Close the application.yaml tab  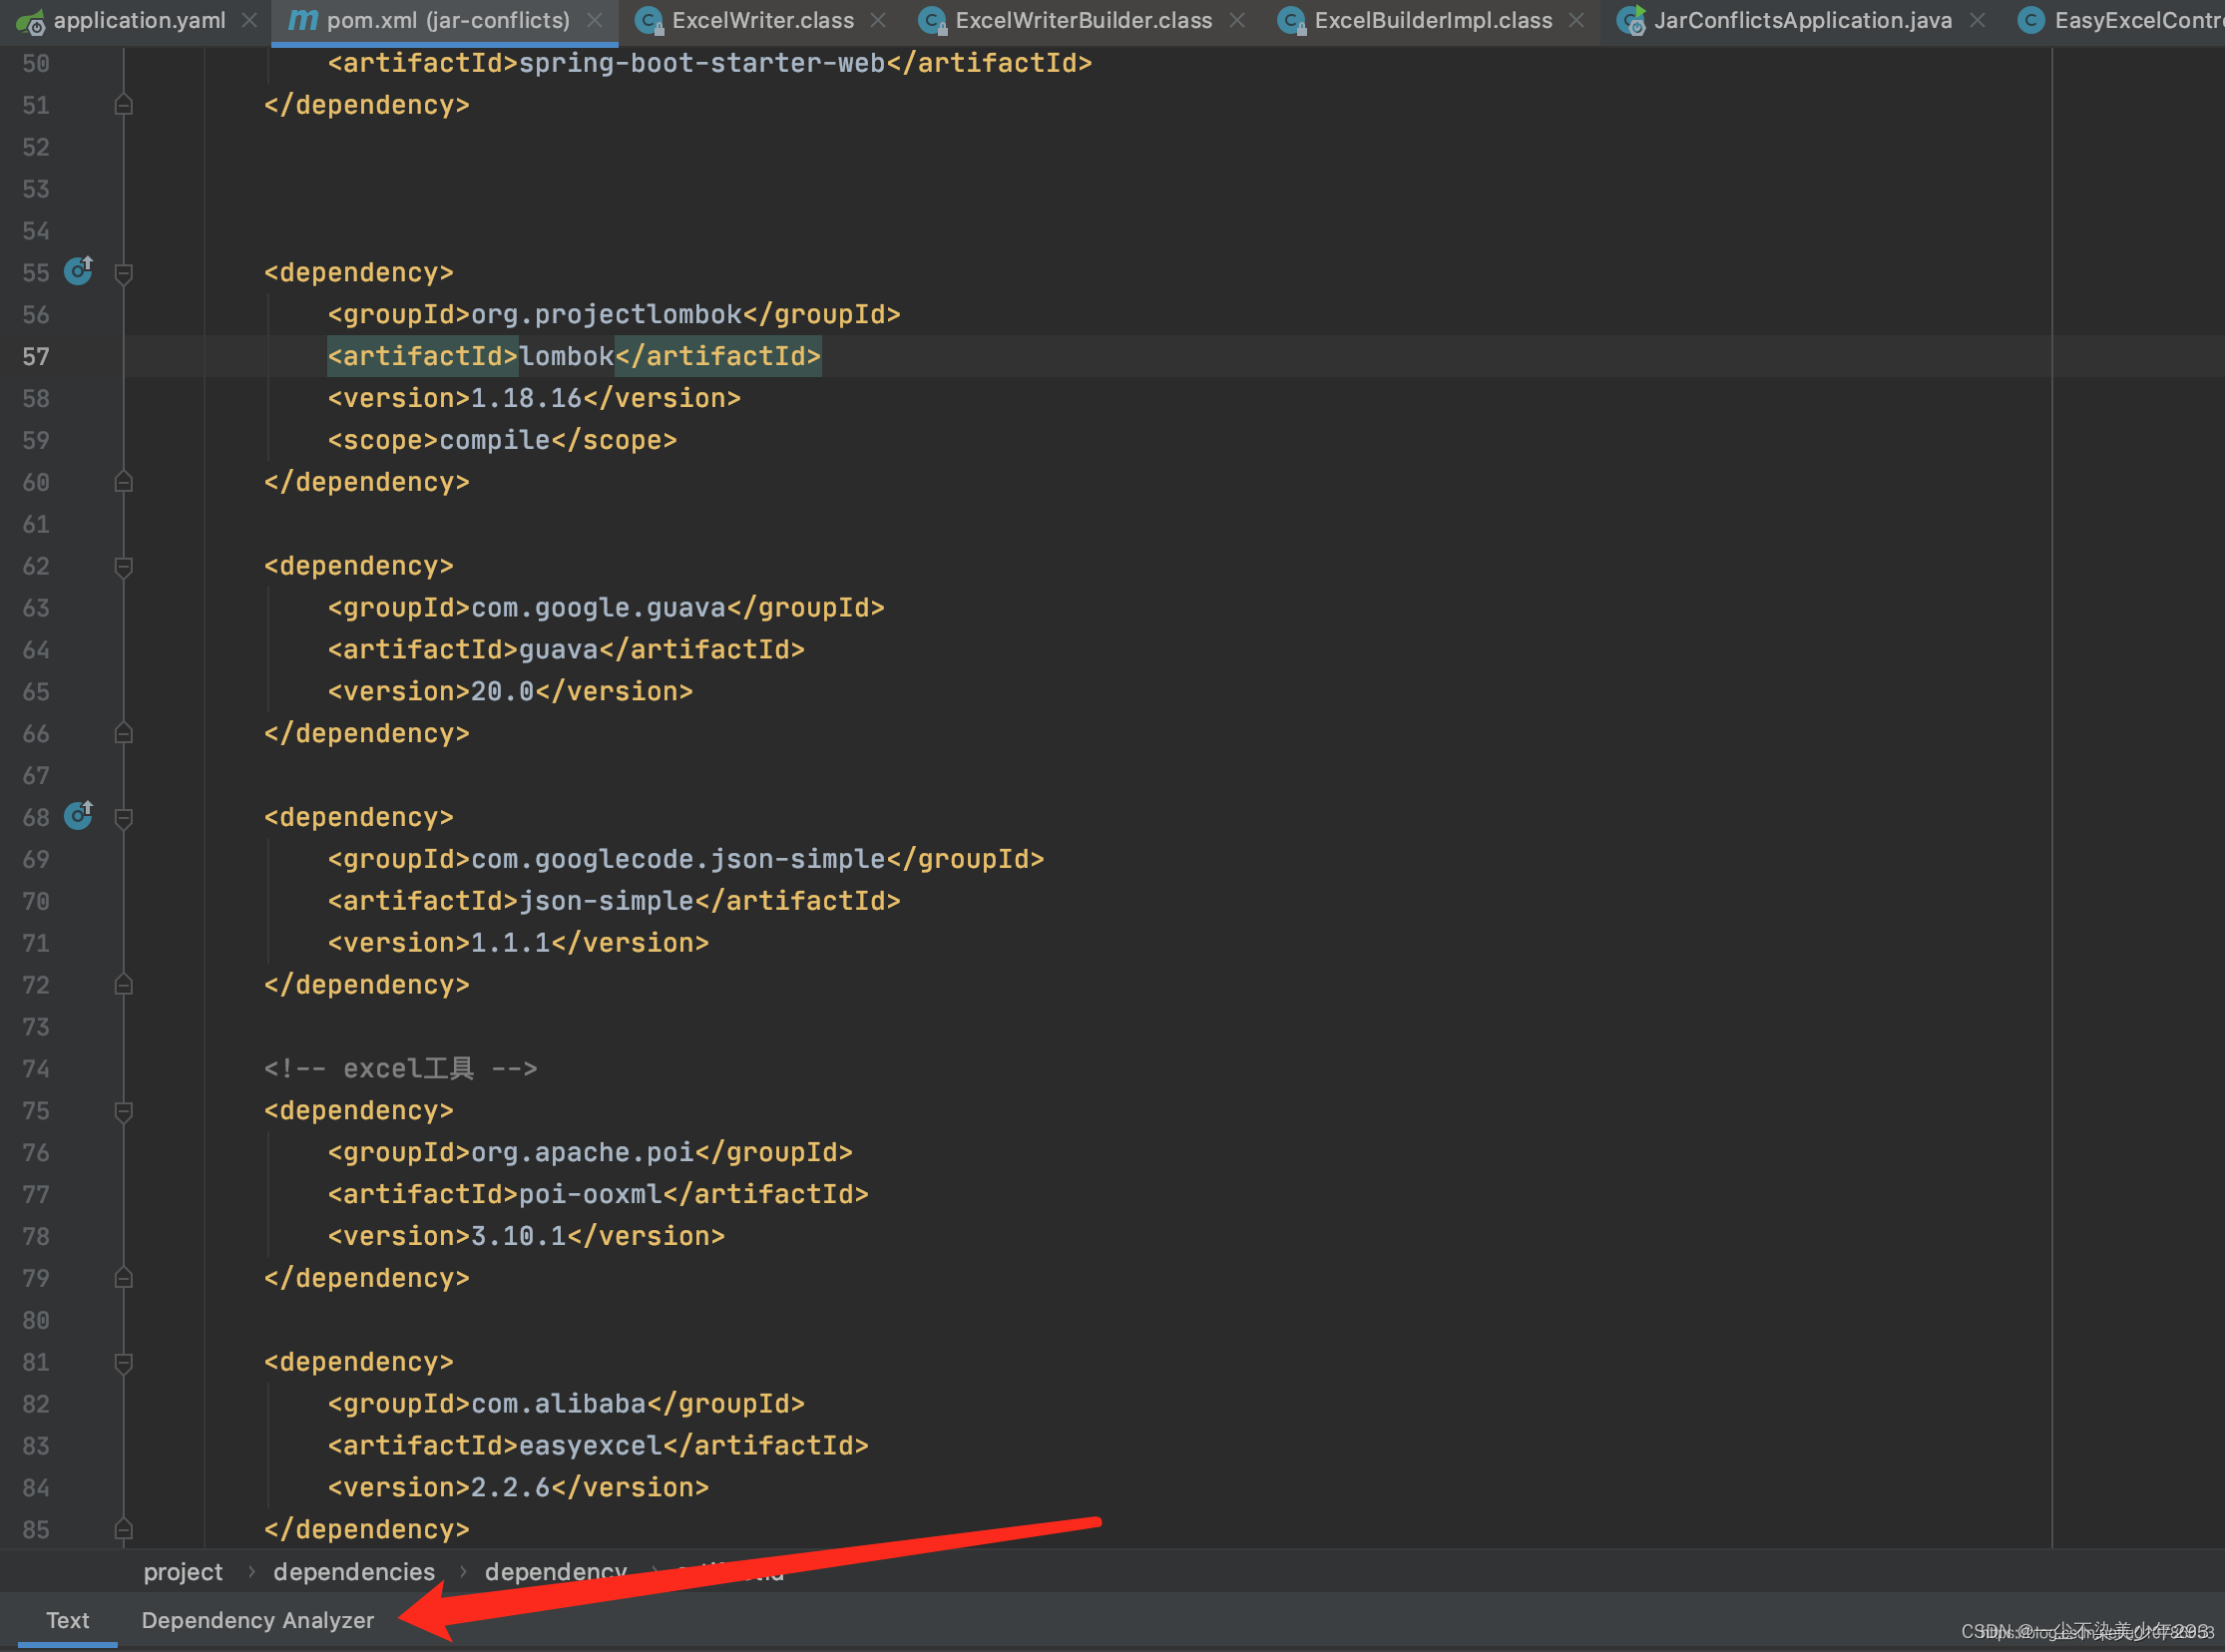(x=249, y=20)
